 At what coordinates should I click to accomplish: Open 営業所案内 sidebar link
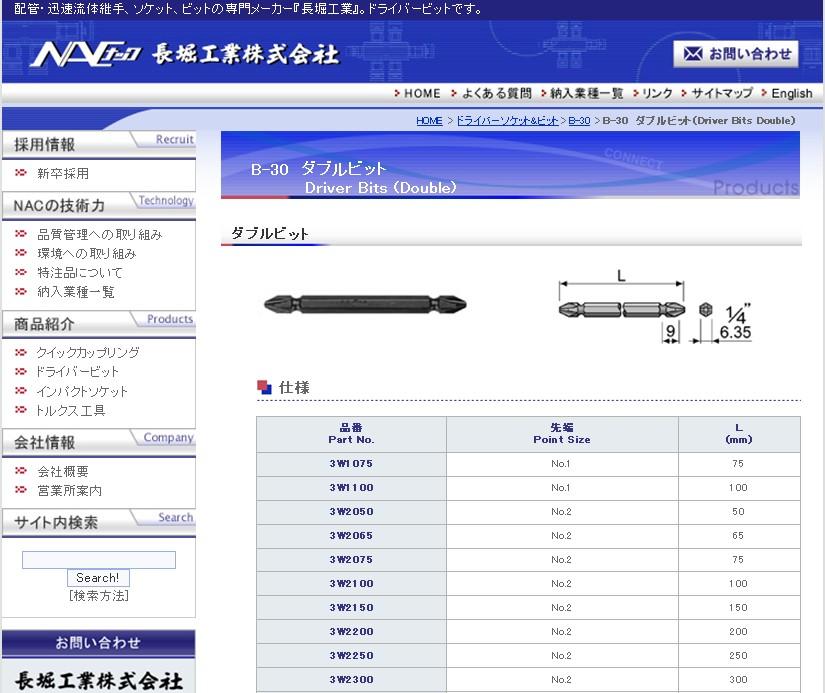pos(69,491)
